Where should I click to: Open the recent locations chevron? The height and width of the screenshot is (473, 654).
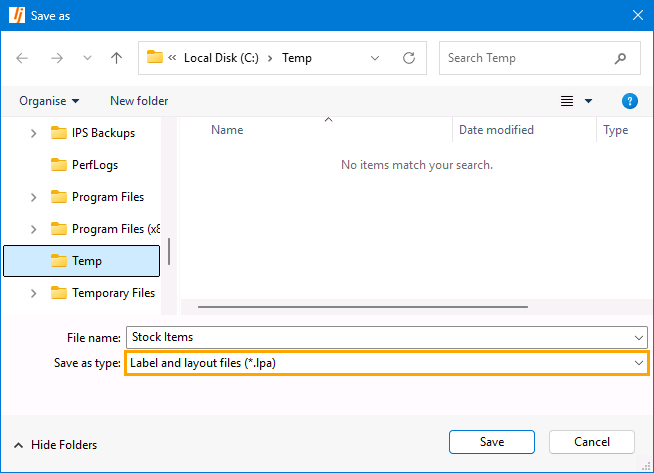(86, 58)
